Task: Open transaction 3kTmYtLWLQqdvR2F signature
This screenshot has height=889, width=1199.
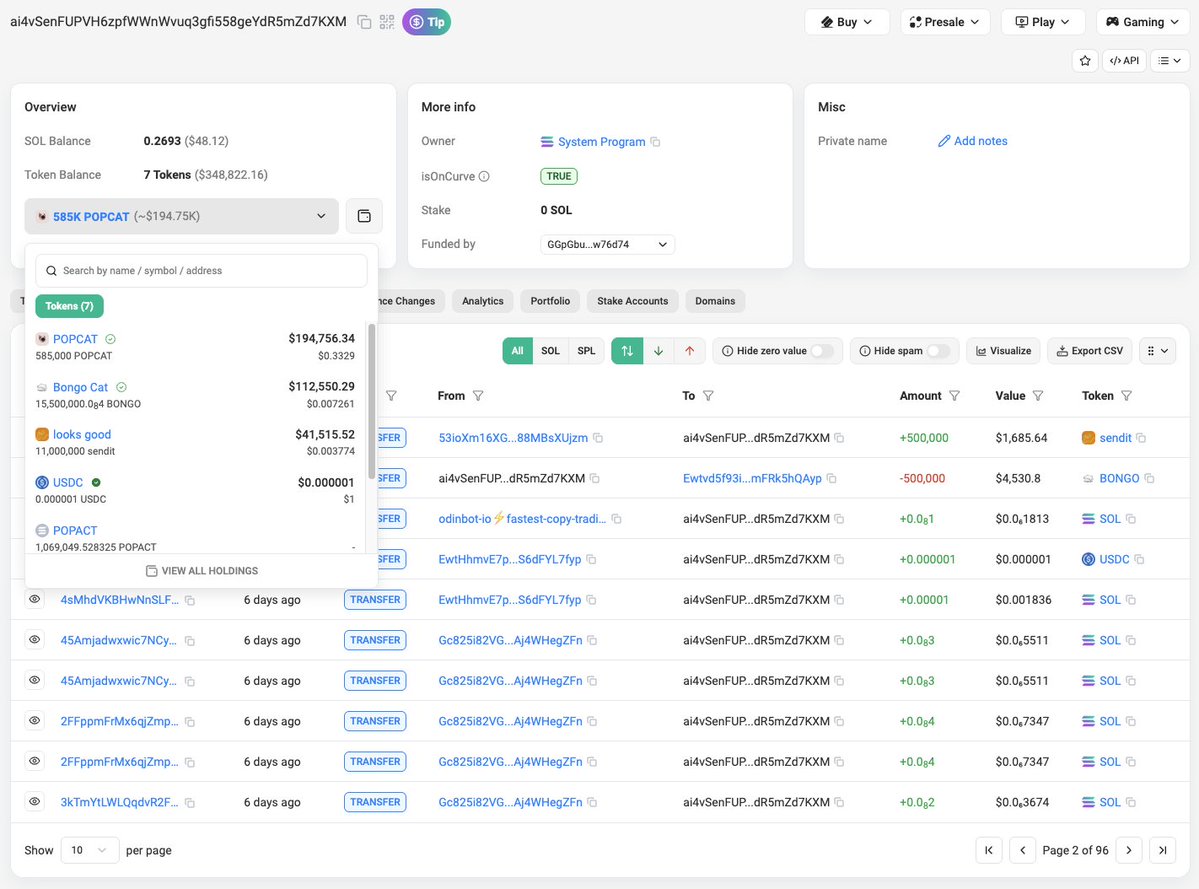Action: [x=119, y=803]
